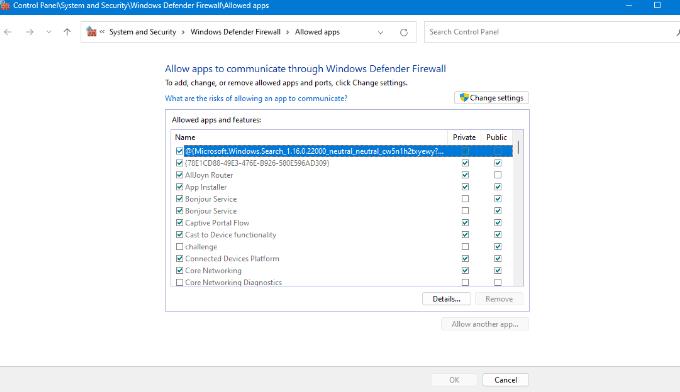Go forward using the forward arrow

click(x=29, y=32)
